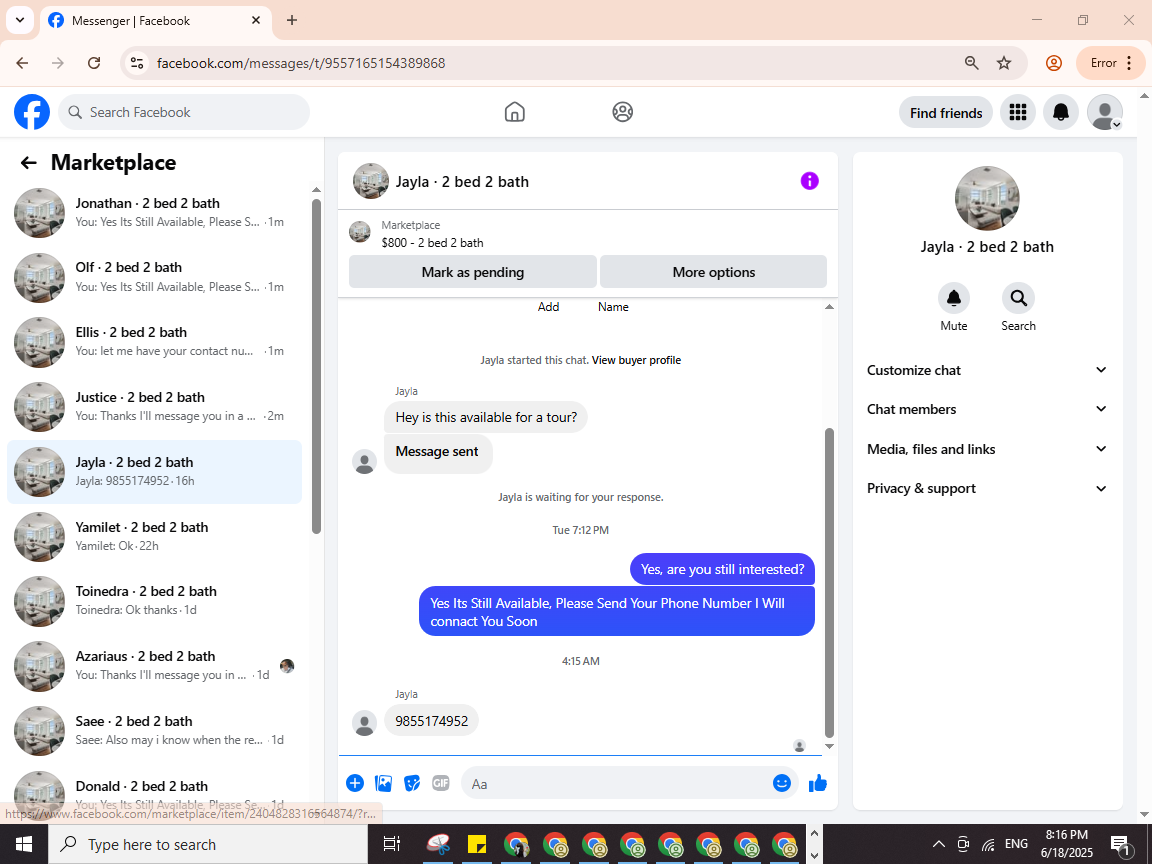Click Find friends
1152x864 pixels.
click(x=946, y=112)
